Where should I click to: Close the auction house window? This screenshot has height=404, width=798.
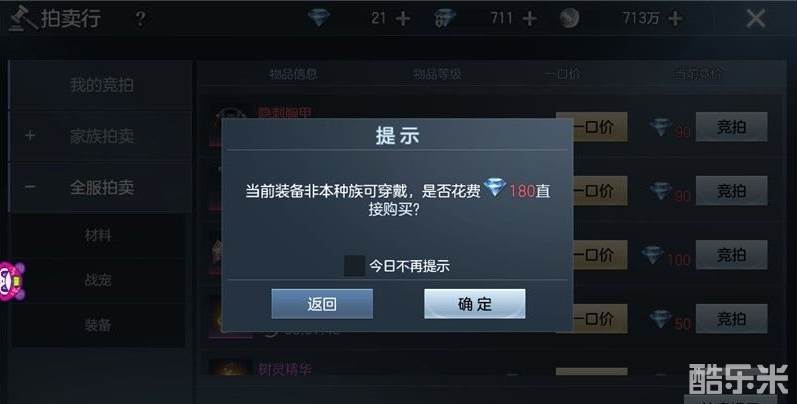coord(756,19)
